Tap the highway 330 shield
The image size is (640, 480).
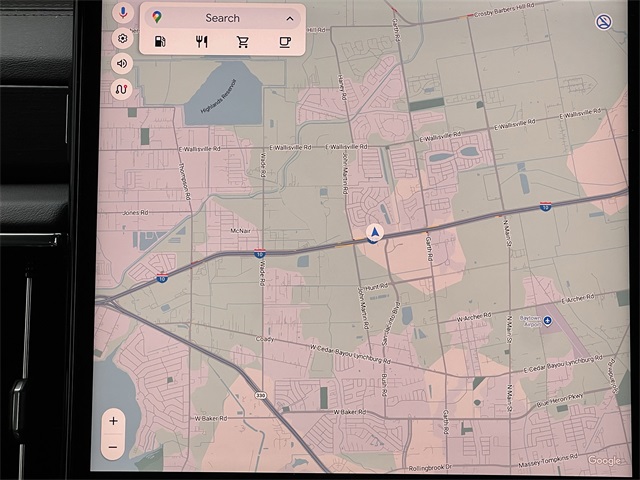tap(260, 395)
